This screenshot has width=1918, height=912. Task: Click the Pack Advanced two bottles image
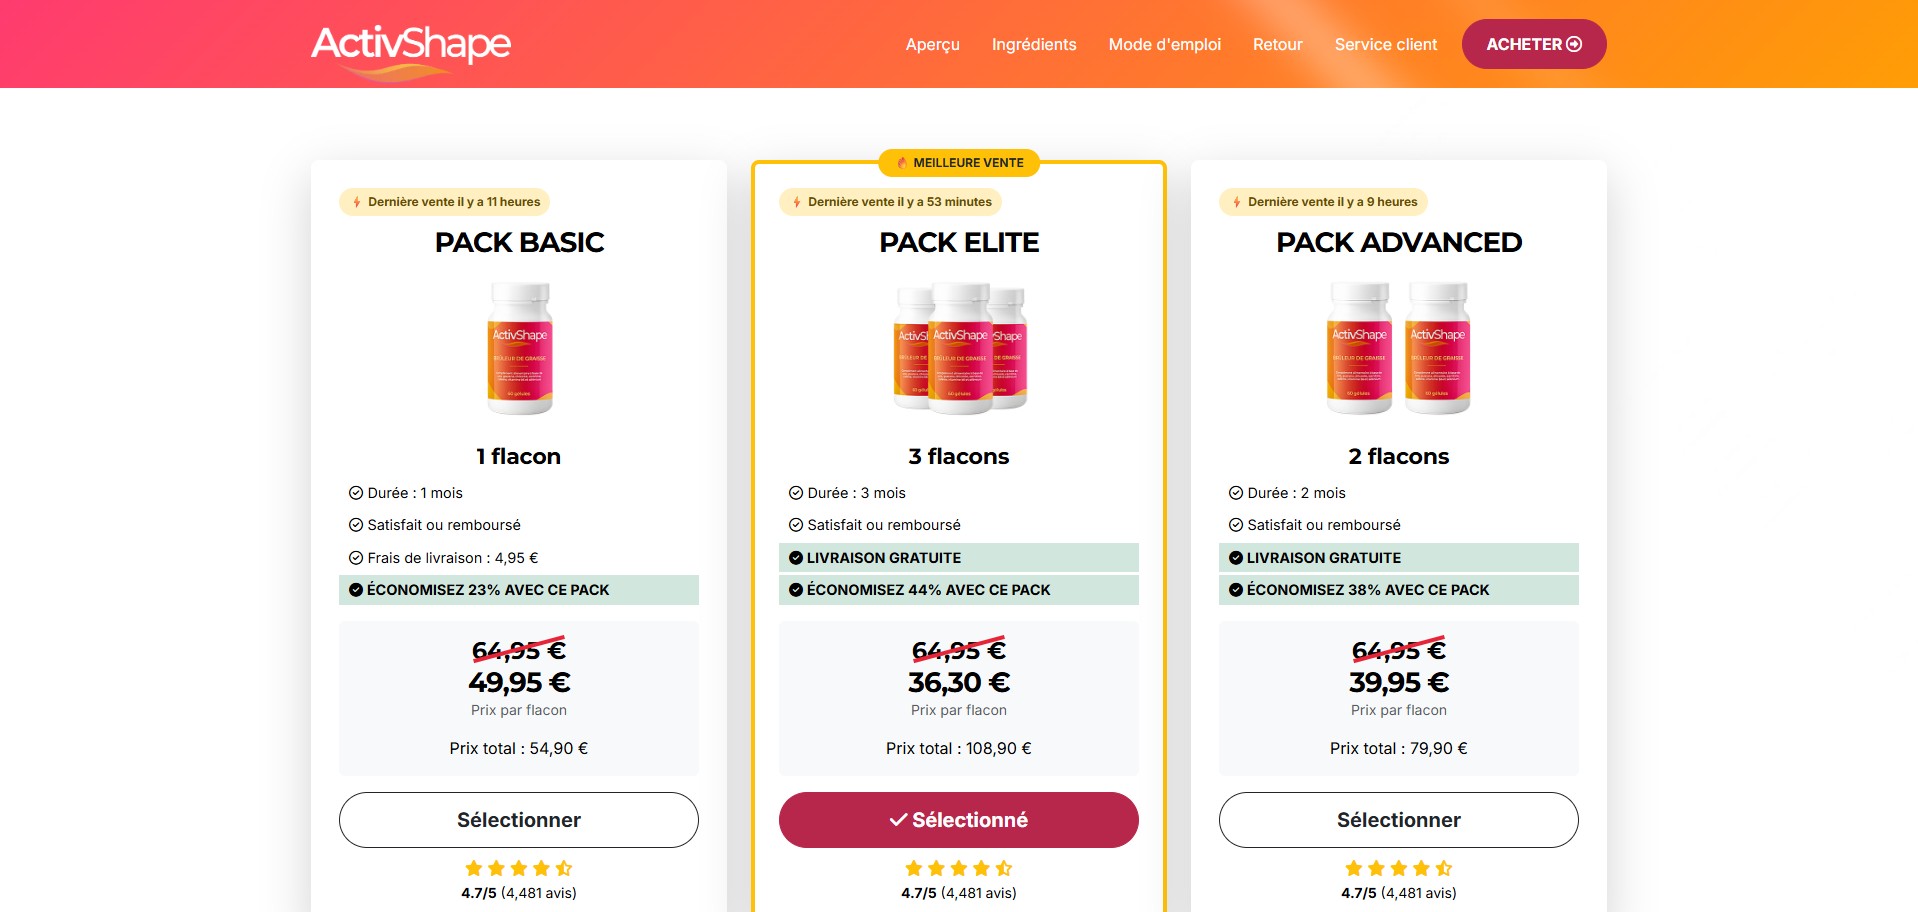click(1398, 348)
